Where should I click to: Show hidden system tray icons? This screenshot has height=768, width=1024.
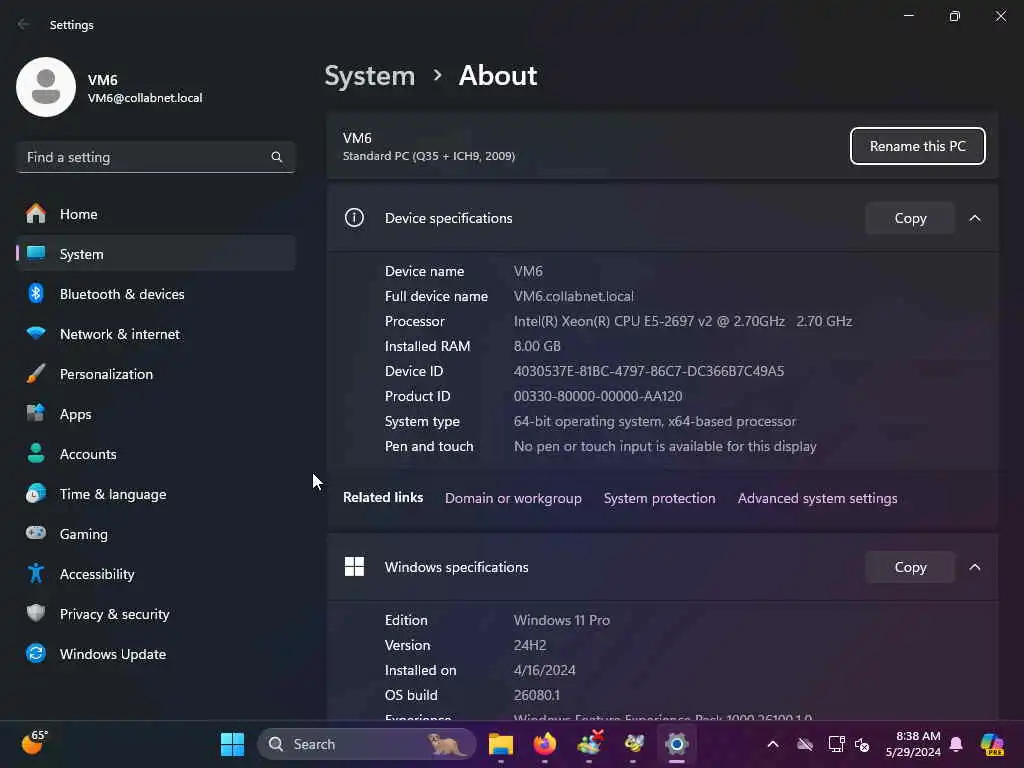coord(773,744)
